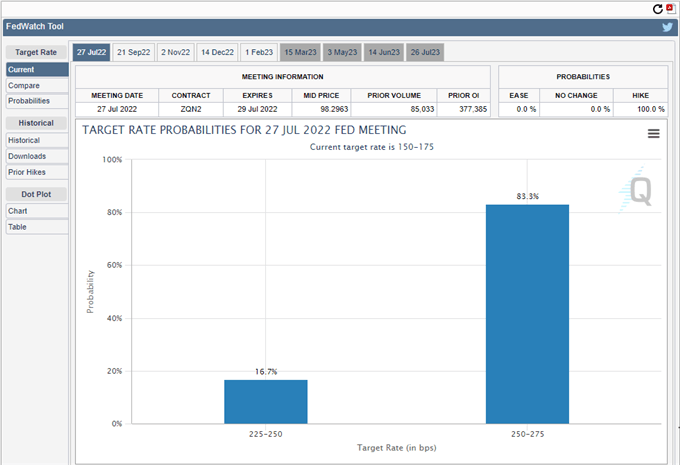The height and width of the screenshot is (465, 680).
Task: Click the 29 Jul 2022 expires cell
Action: 258,109
